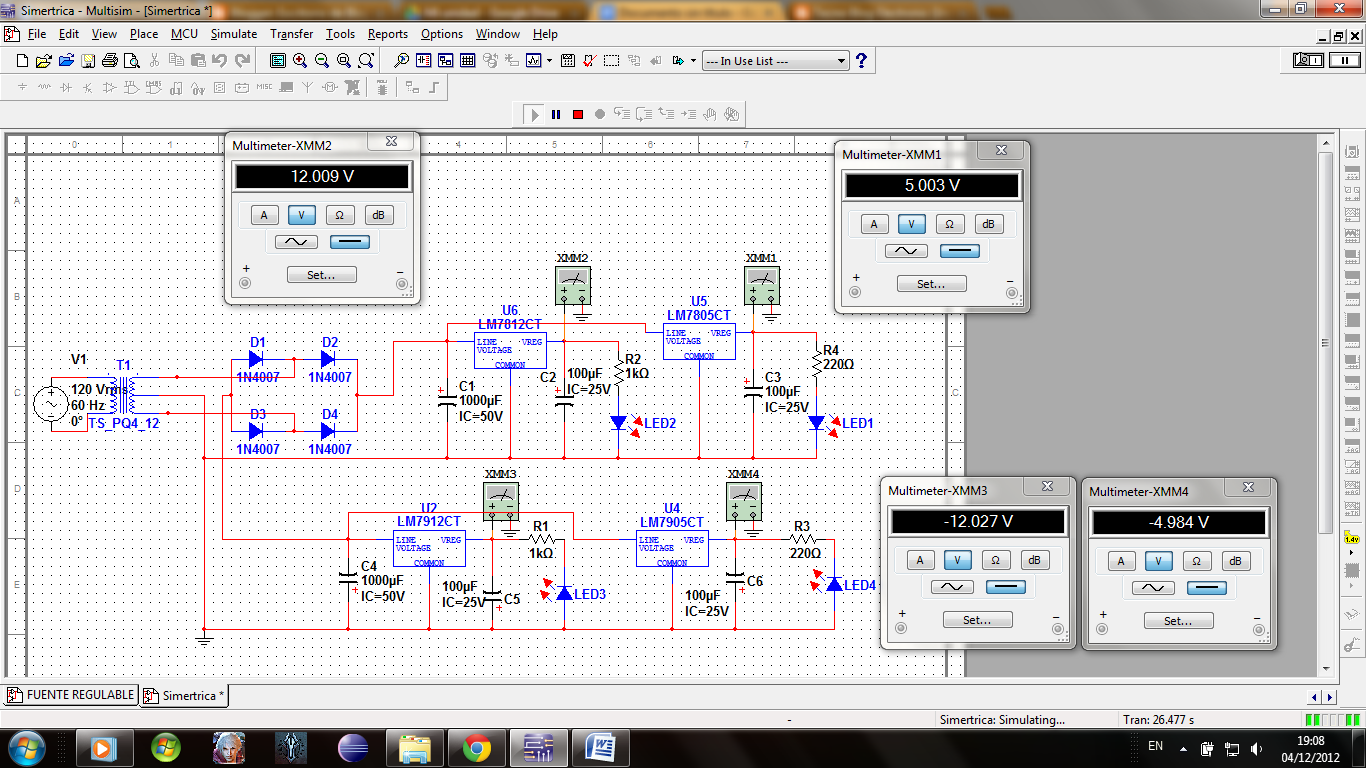Expand the analysis icon dropdown arrow
Viewport: 1366px width, 768px height.
(549, 60)
